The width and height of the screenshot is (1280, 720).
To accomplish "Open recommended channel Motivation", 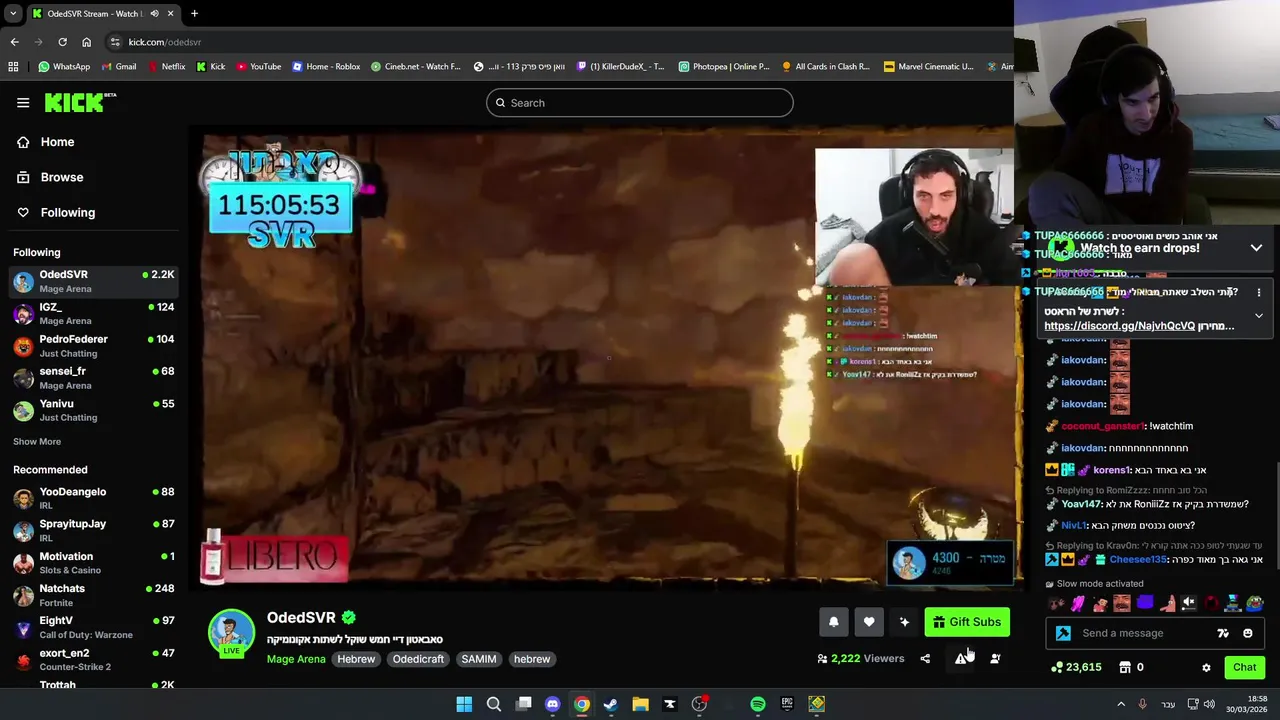I will [94, 562].
